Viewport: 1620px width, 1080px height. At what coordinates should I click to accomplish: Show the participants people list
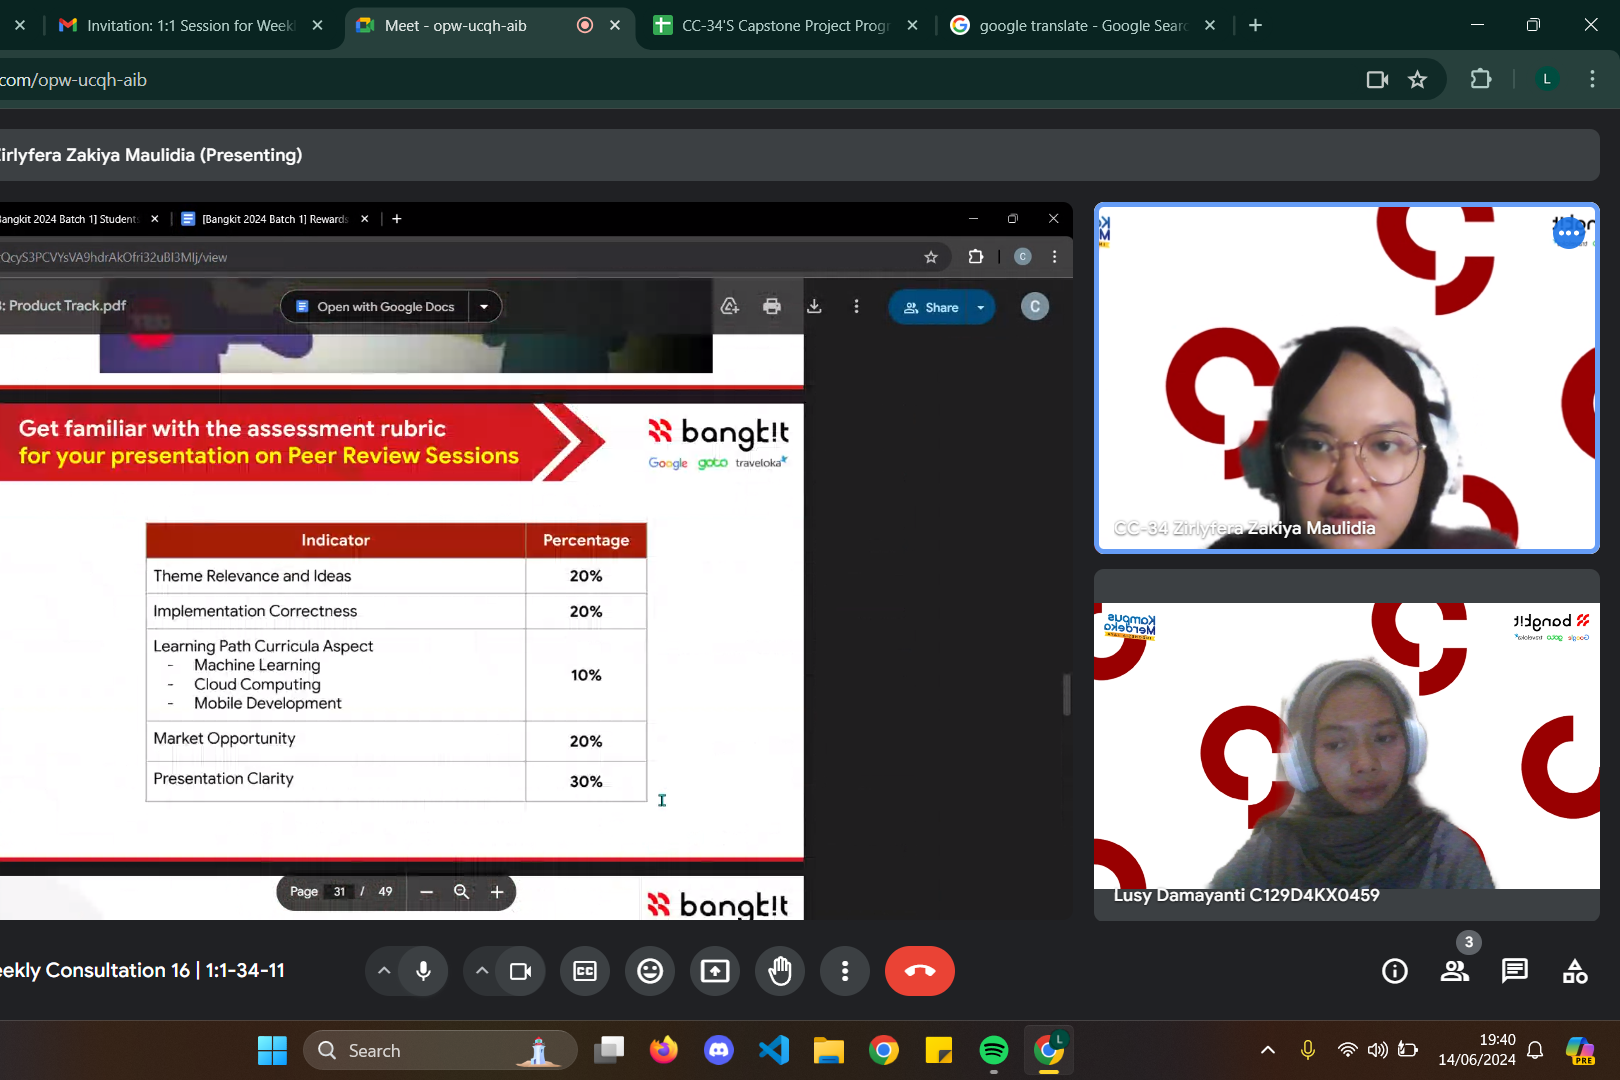click(1454, 971)
